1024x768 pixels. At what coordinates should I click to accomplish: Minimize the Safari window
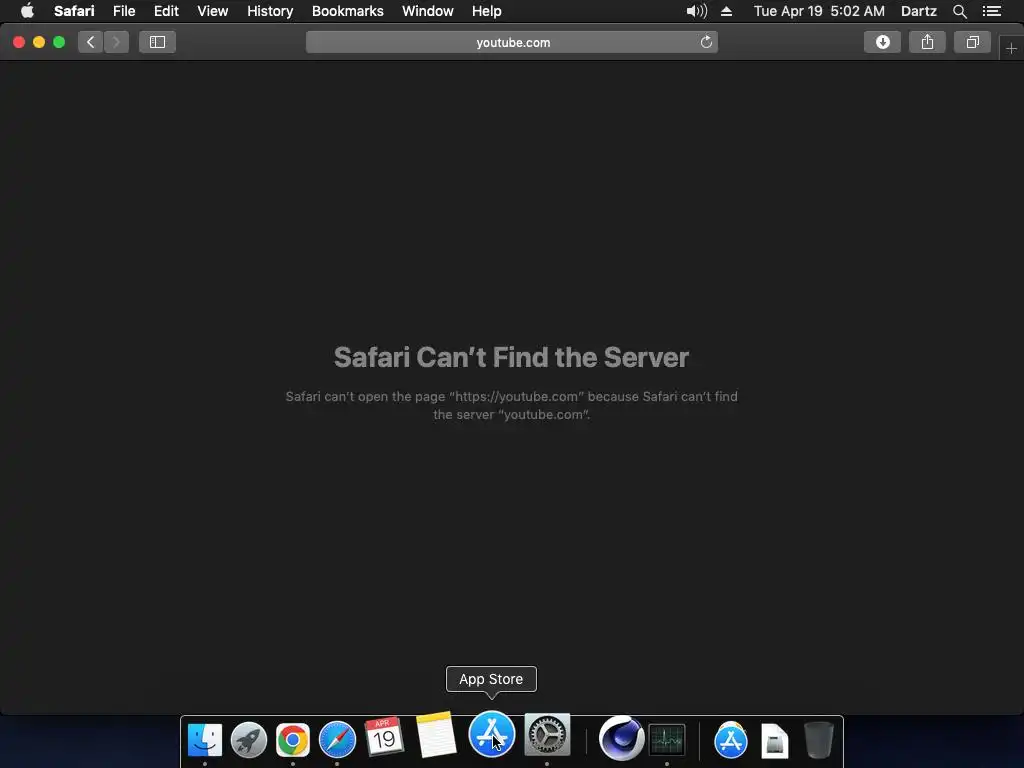click(x=39, y=42)
